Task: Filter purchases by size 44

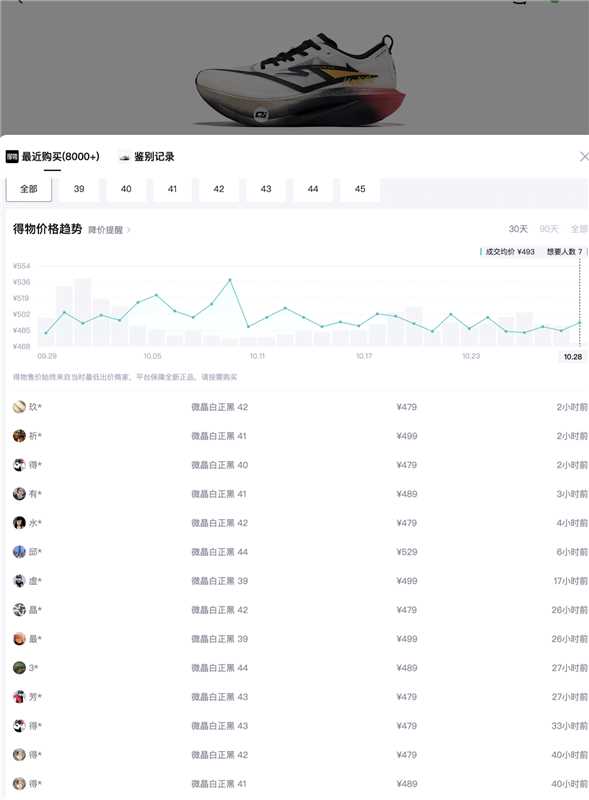Action: tap(313, 189)
